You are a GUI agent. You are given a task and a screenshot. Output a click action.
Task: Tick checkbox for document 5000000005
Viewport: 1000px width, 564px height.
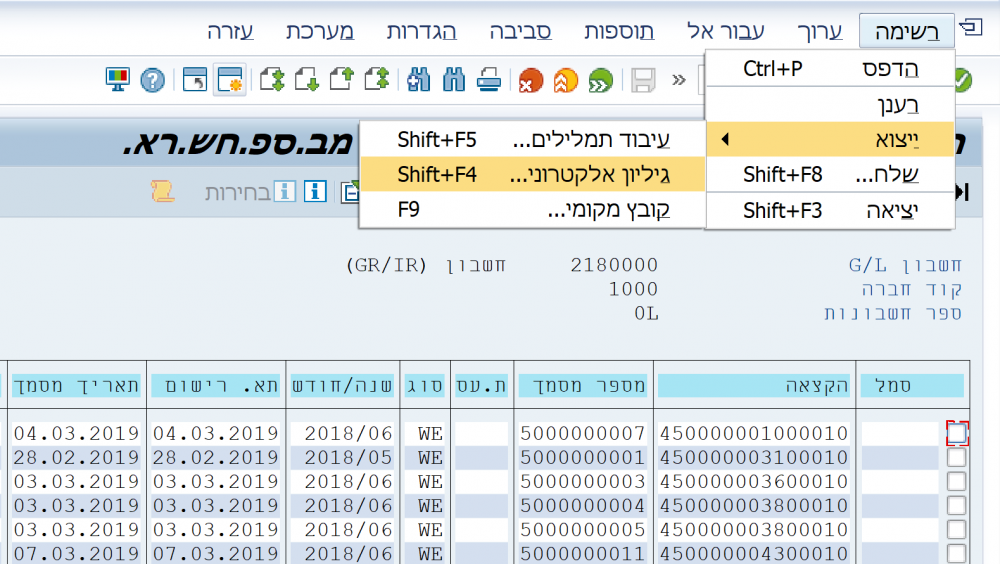[x=957, y=530]
